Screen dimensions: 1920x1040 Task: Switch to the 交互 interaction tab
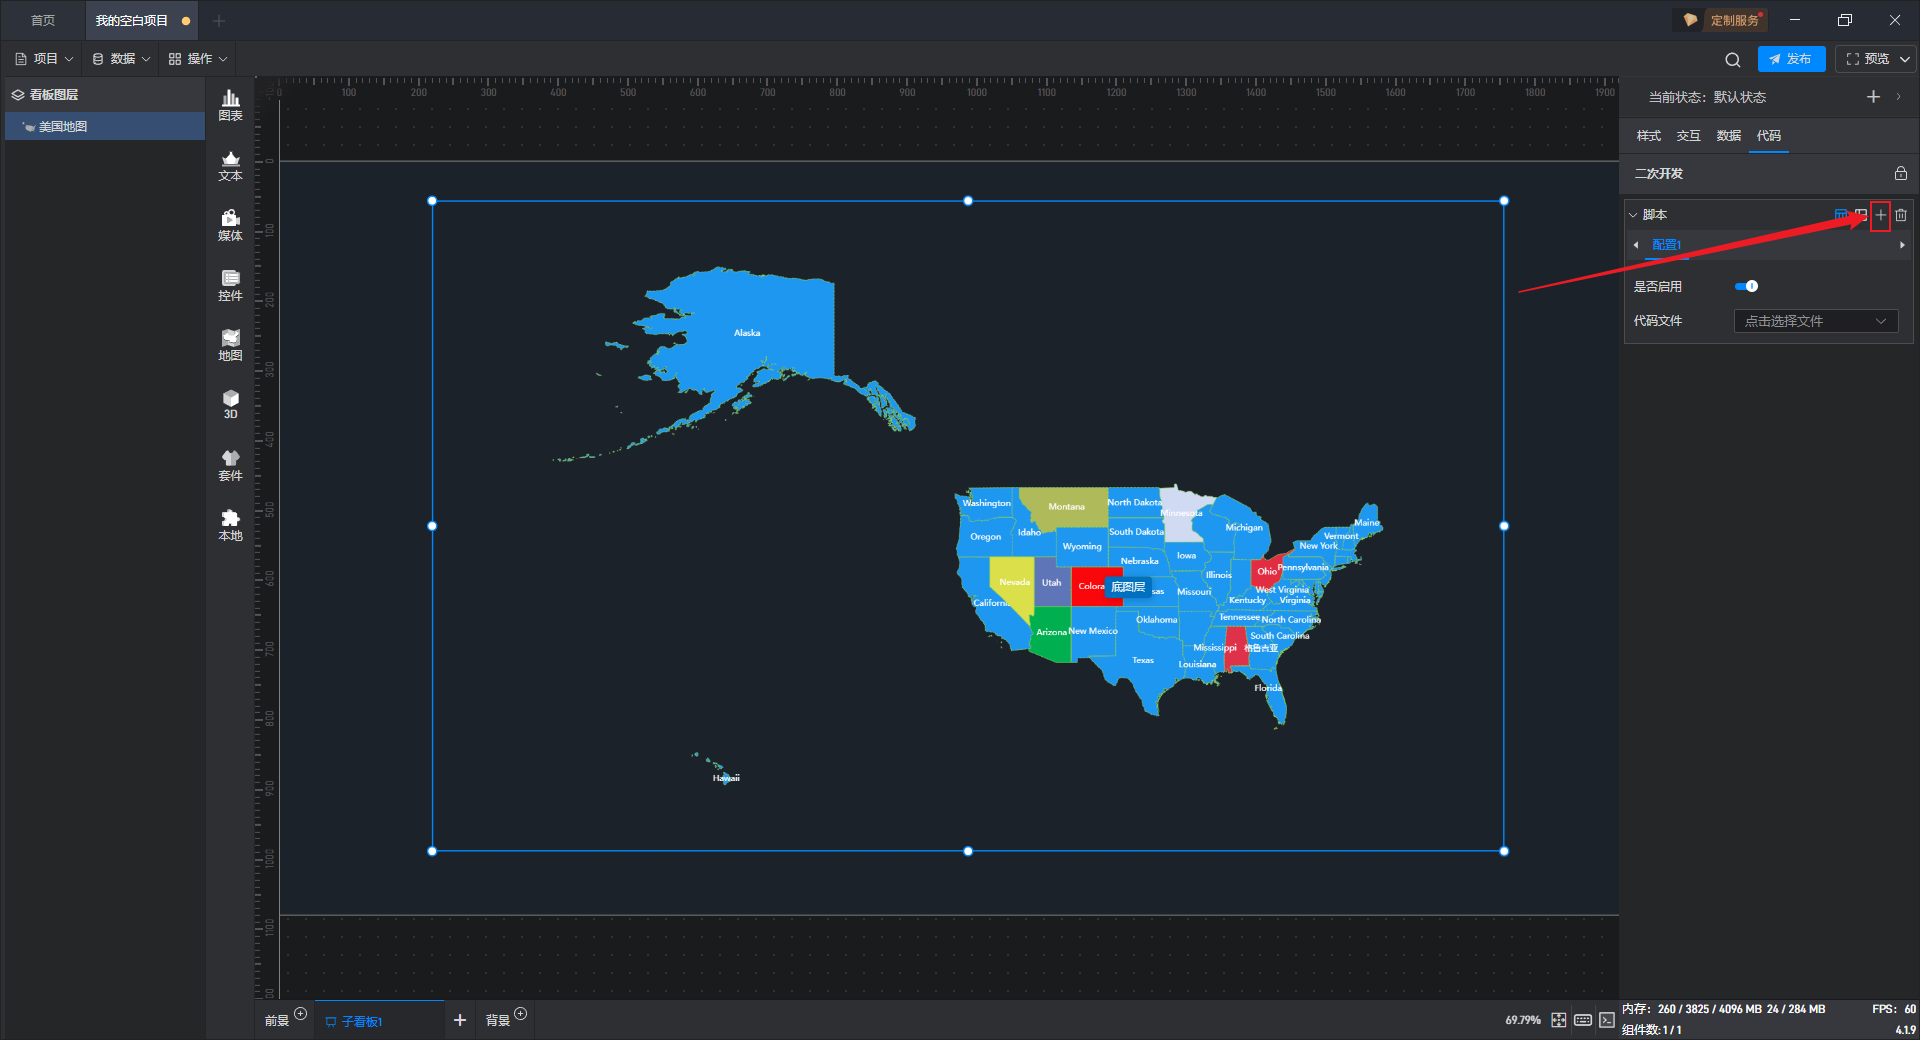click(1688, 136)
